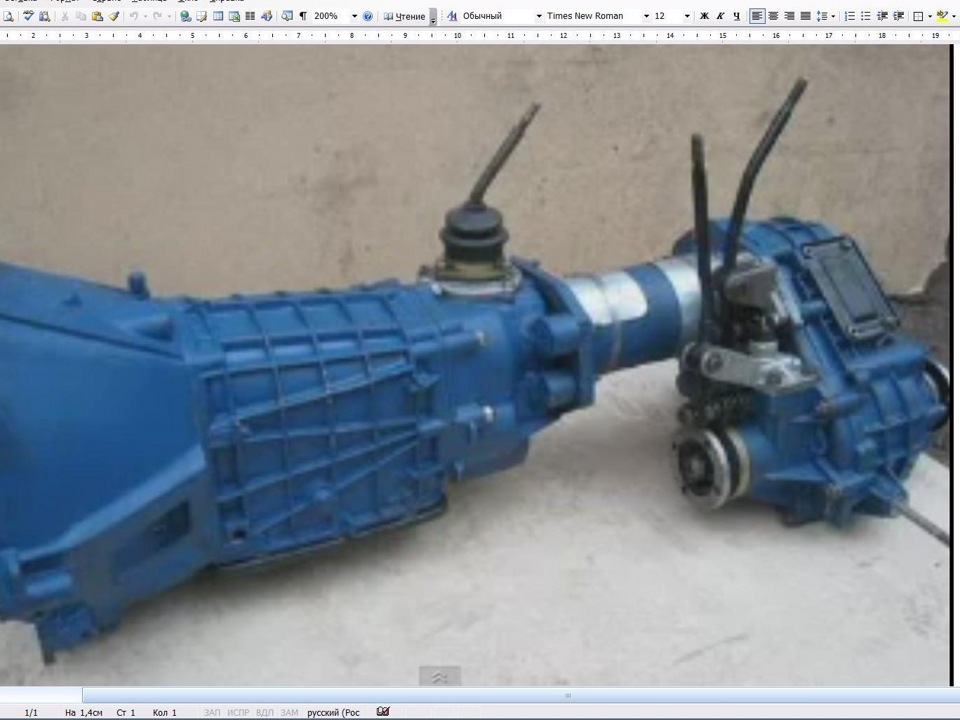This screenshot has height=720, width=960.
Task: Expand the highlight color dropdown arrow
Action: 954,17
